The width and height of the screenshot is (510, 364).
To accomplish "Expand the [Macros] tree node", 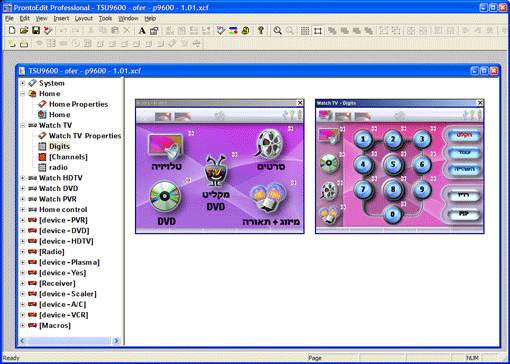I will (23, 325).
